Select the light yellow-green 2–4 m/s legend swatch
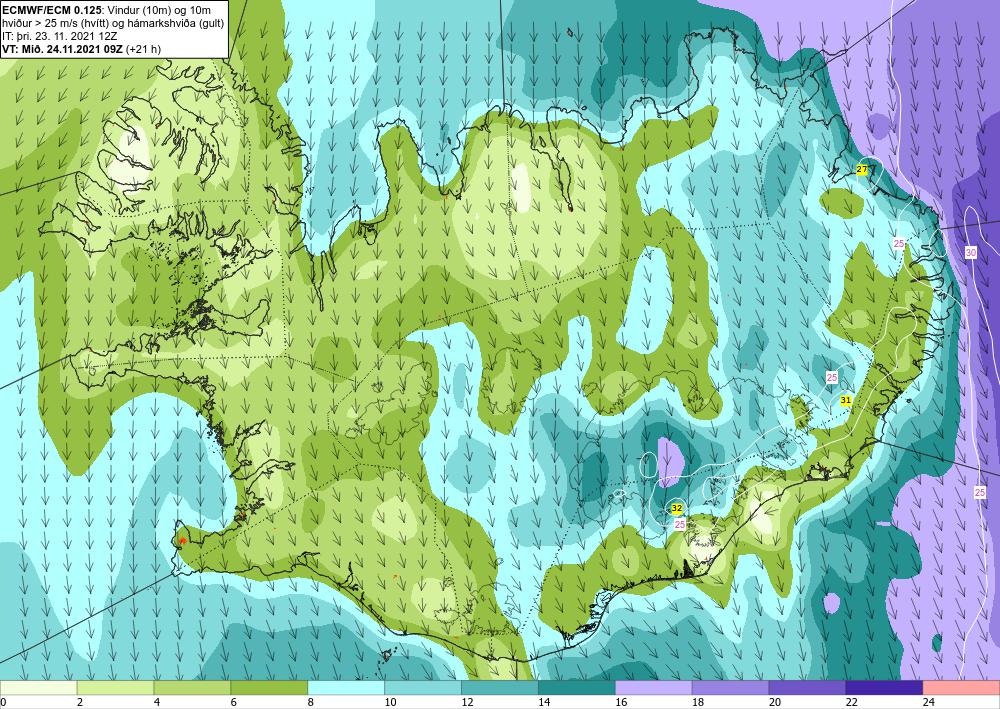This screenshot has height=709, width=1000. [115, 687]
